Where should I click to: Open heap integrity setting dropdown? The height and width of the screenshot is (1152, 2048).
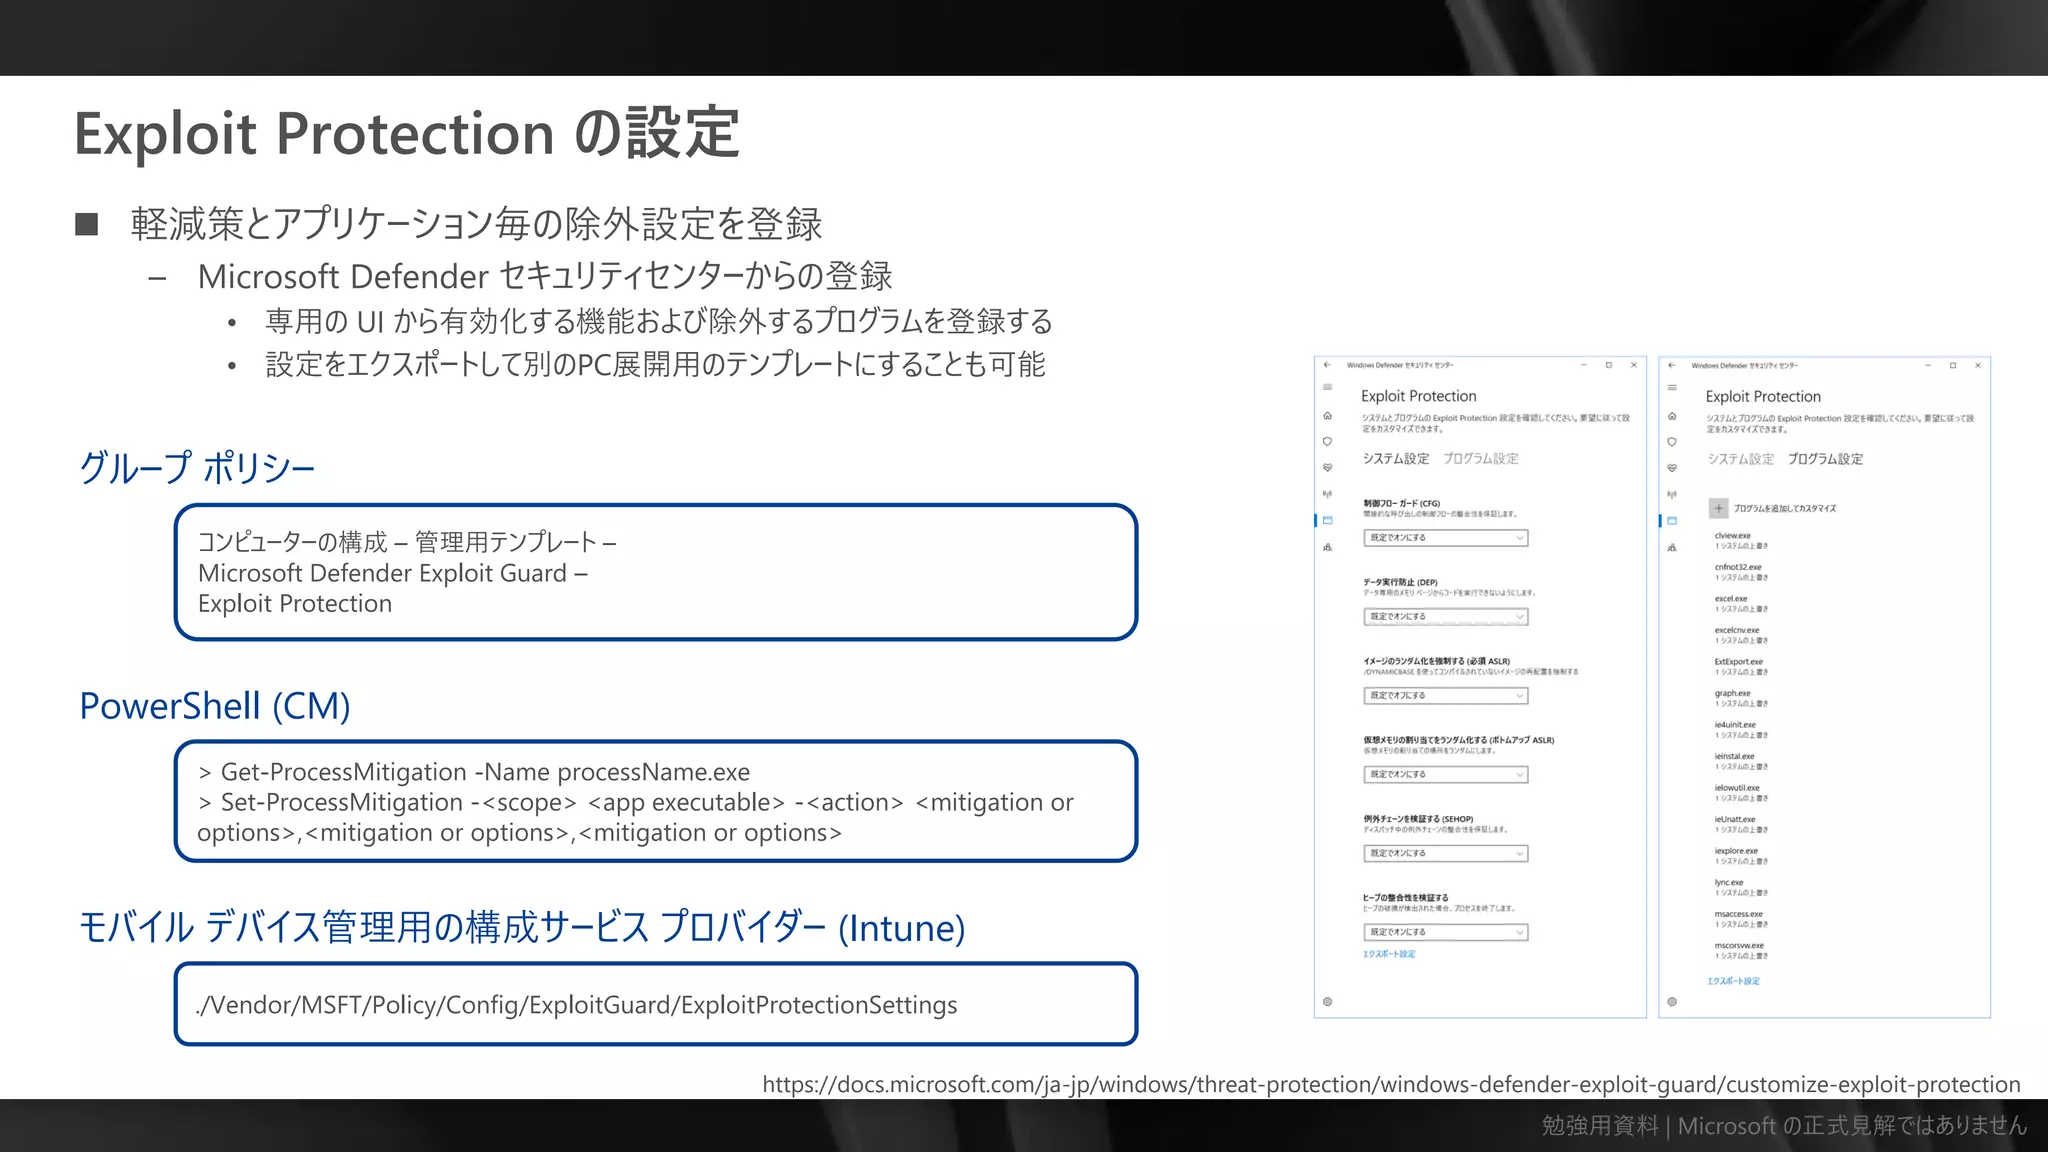pyautogui.click(x=1446, y=932)
